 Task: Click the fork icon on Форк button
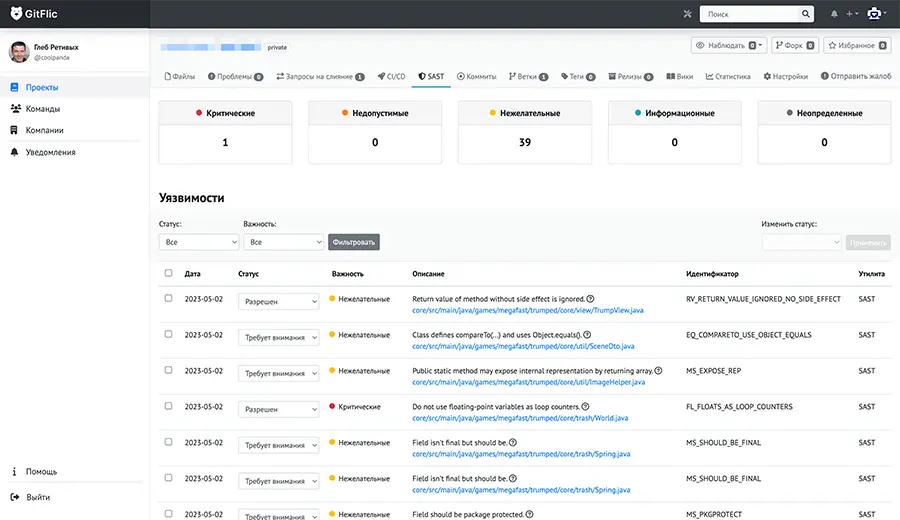(779, 45)
